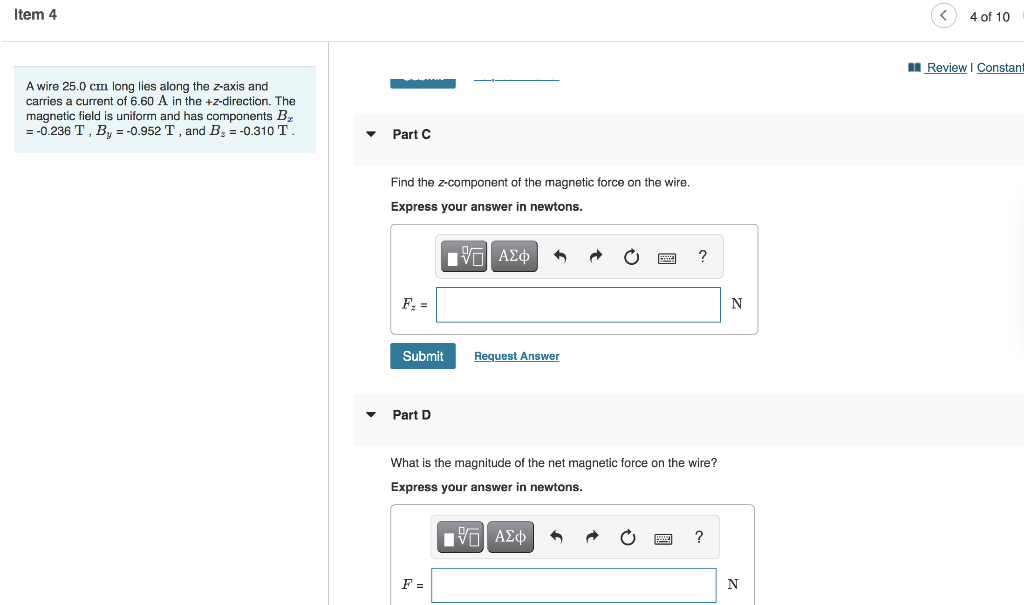Click Request Answer under Part C
The width and height of the screenshot is (1024, 605).
[x=516, y=356]
